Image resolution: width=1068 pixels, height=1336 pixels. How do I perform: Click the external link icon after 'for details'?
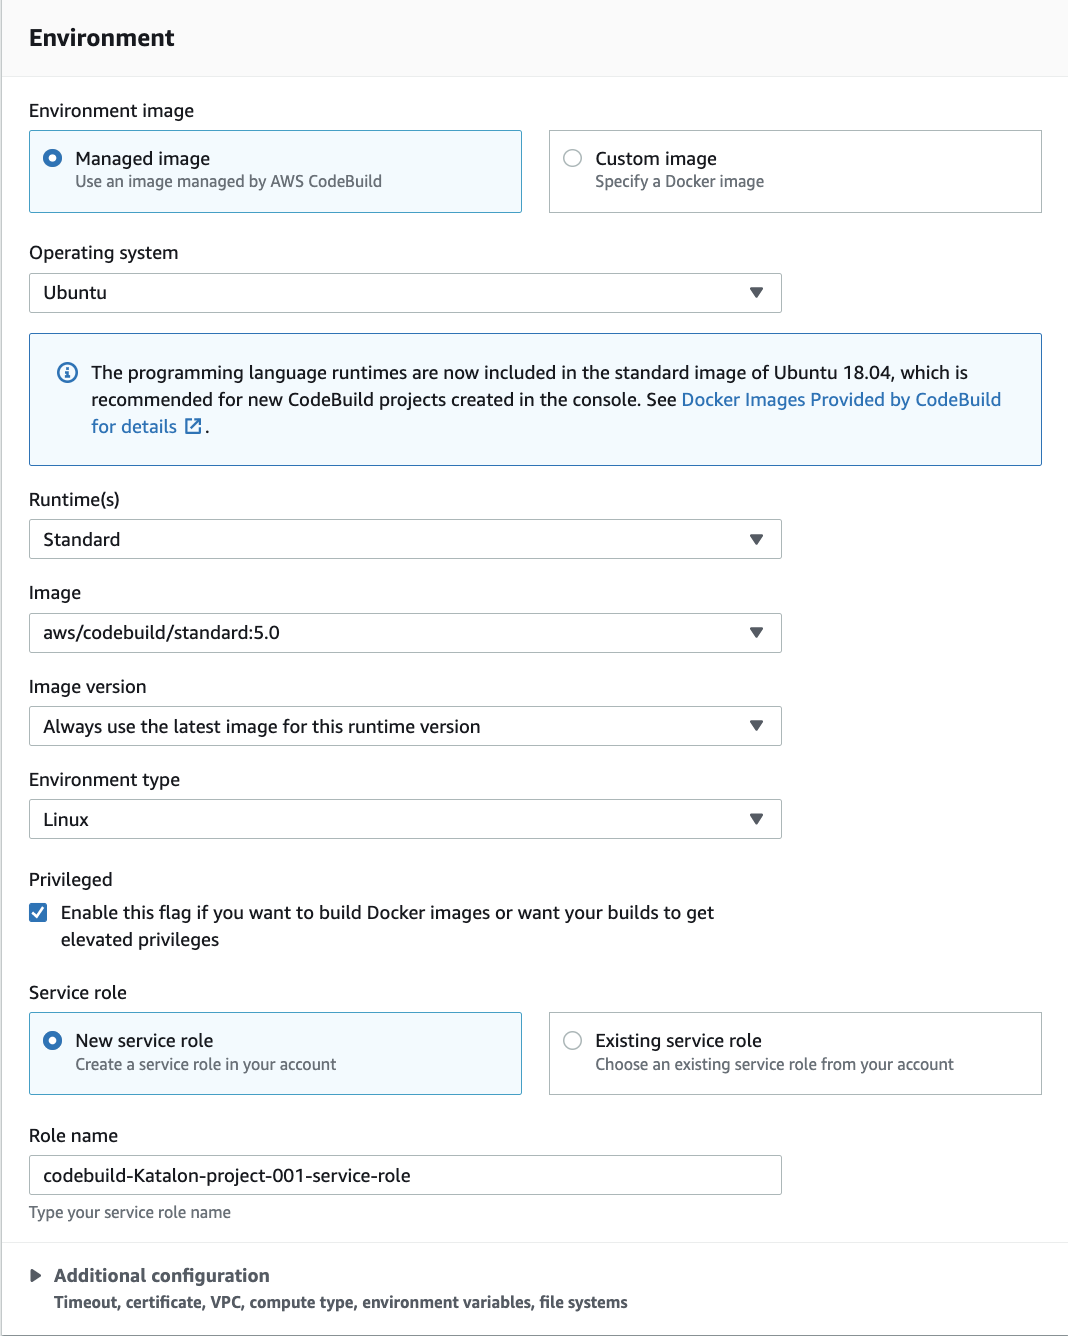(x=194, y=427)
